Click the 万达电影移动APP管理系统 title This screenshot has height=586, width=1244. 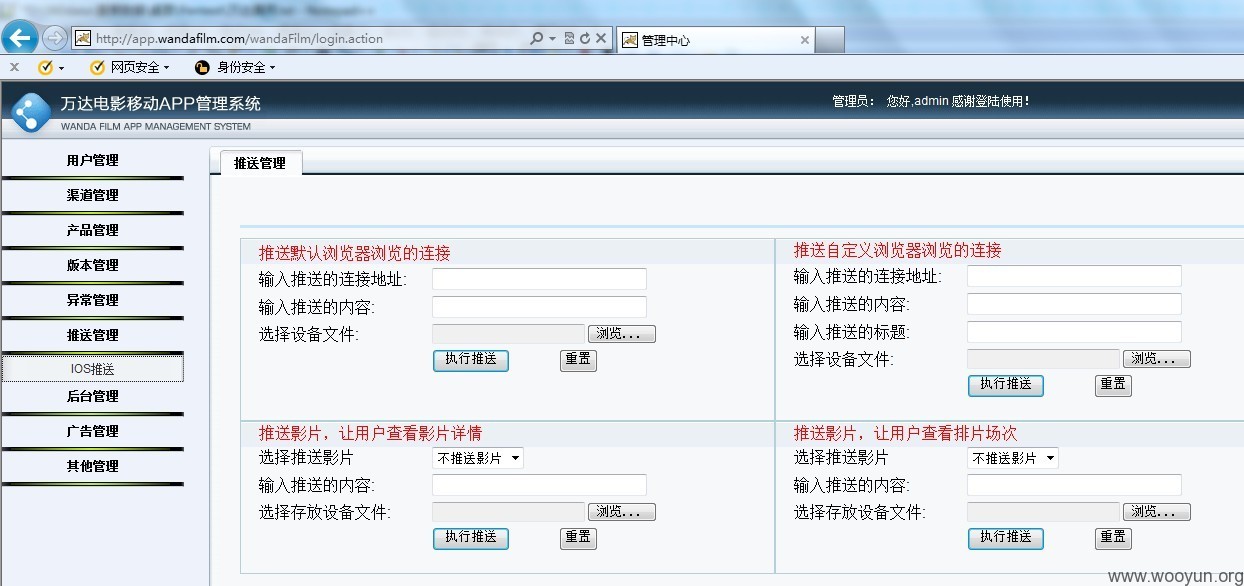pyautogui.click(x=160, y=104)
